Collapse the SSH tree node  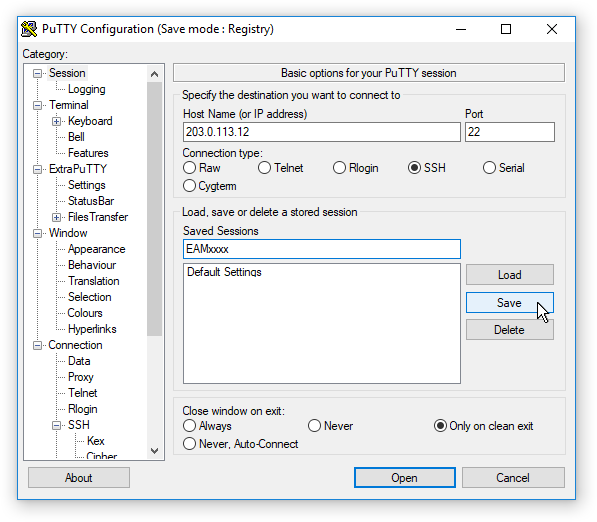tap(56, 425)
